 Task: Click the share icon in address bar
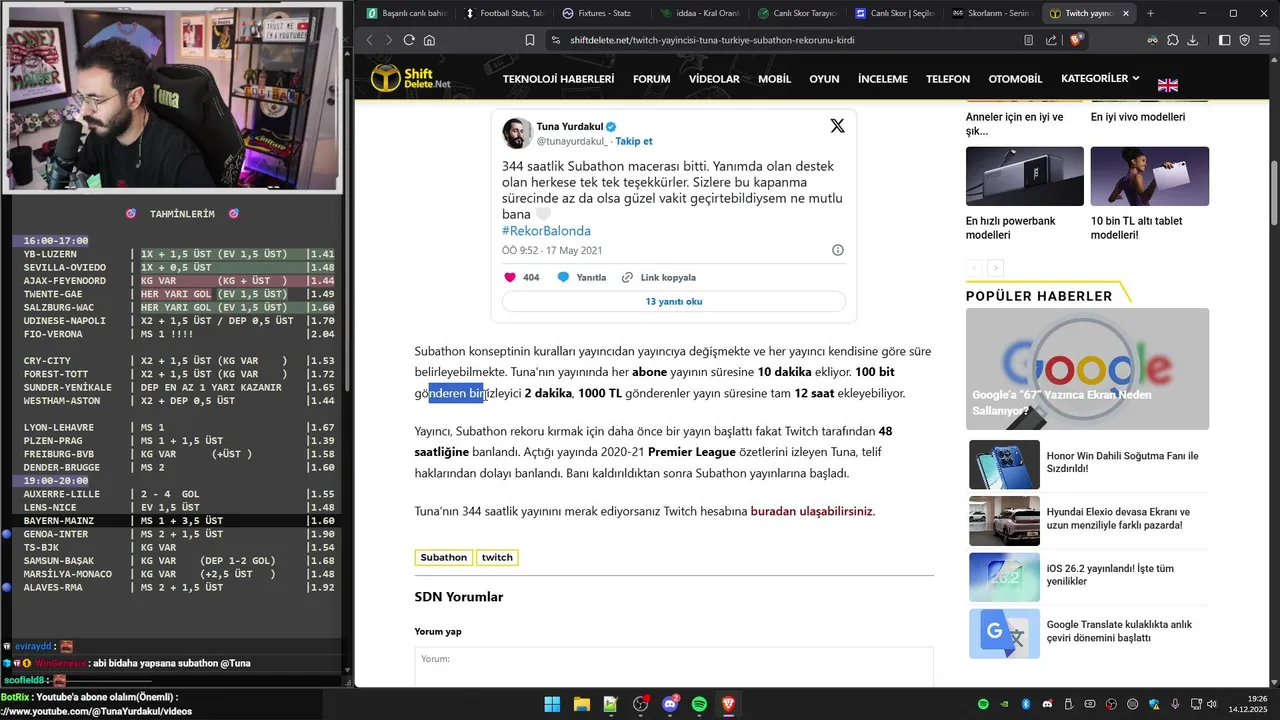1051,40
